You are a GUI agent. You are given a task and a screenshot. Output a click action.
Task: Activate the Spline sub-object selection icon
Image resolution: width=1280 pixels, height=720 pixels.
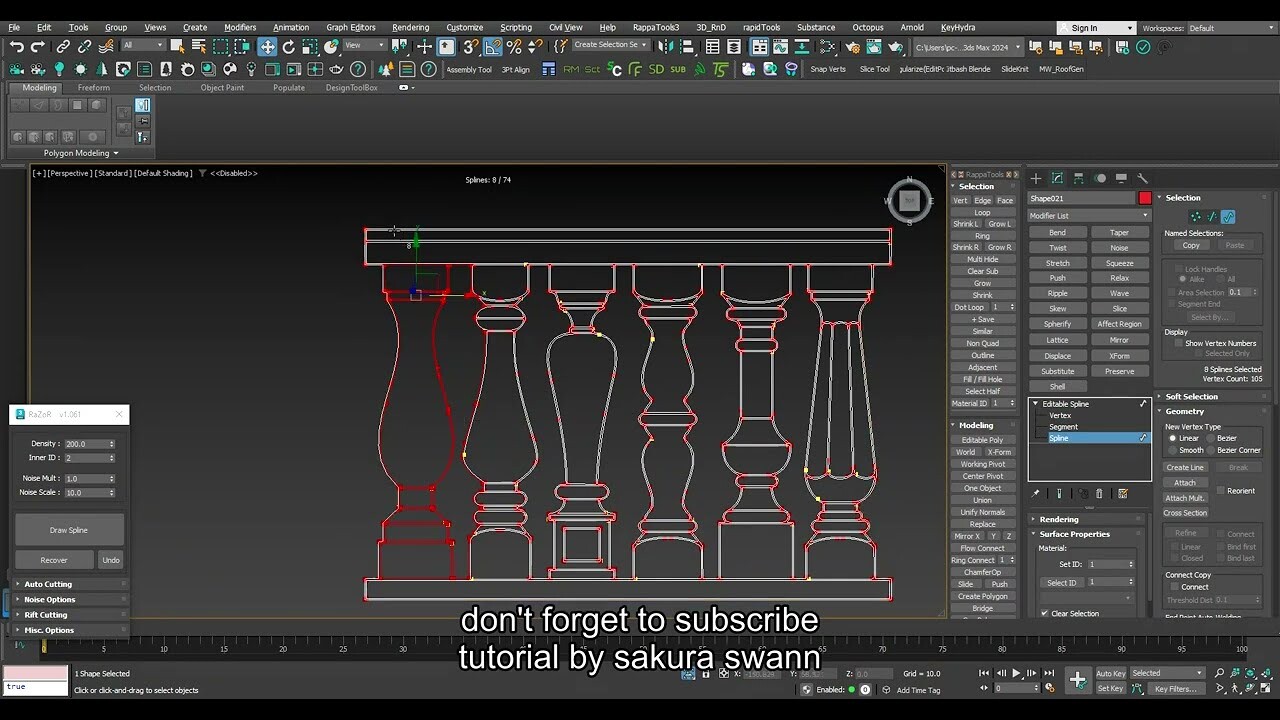1228,216
